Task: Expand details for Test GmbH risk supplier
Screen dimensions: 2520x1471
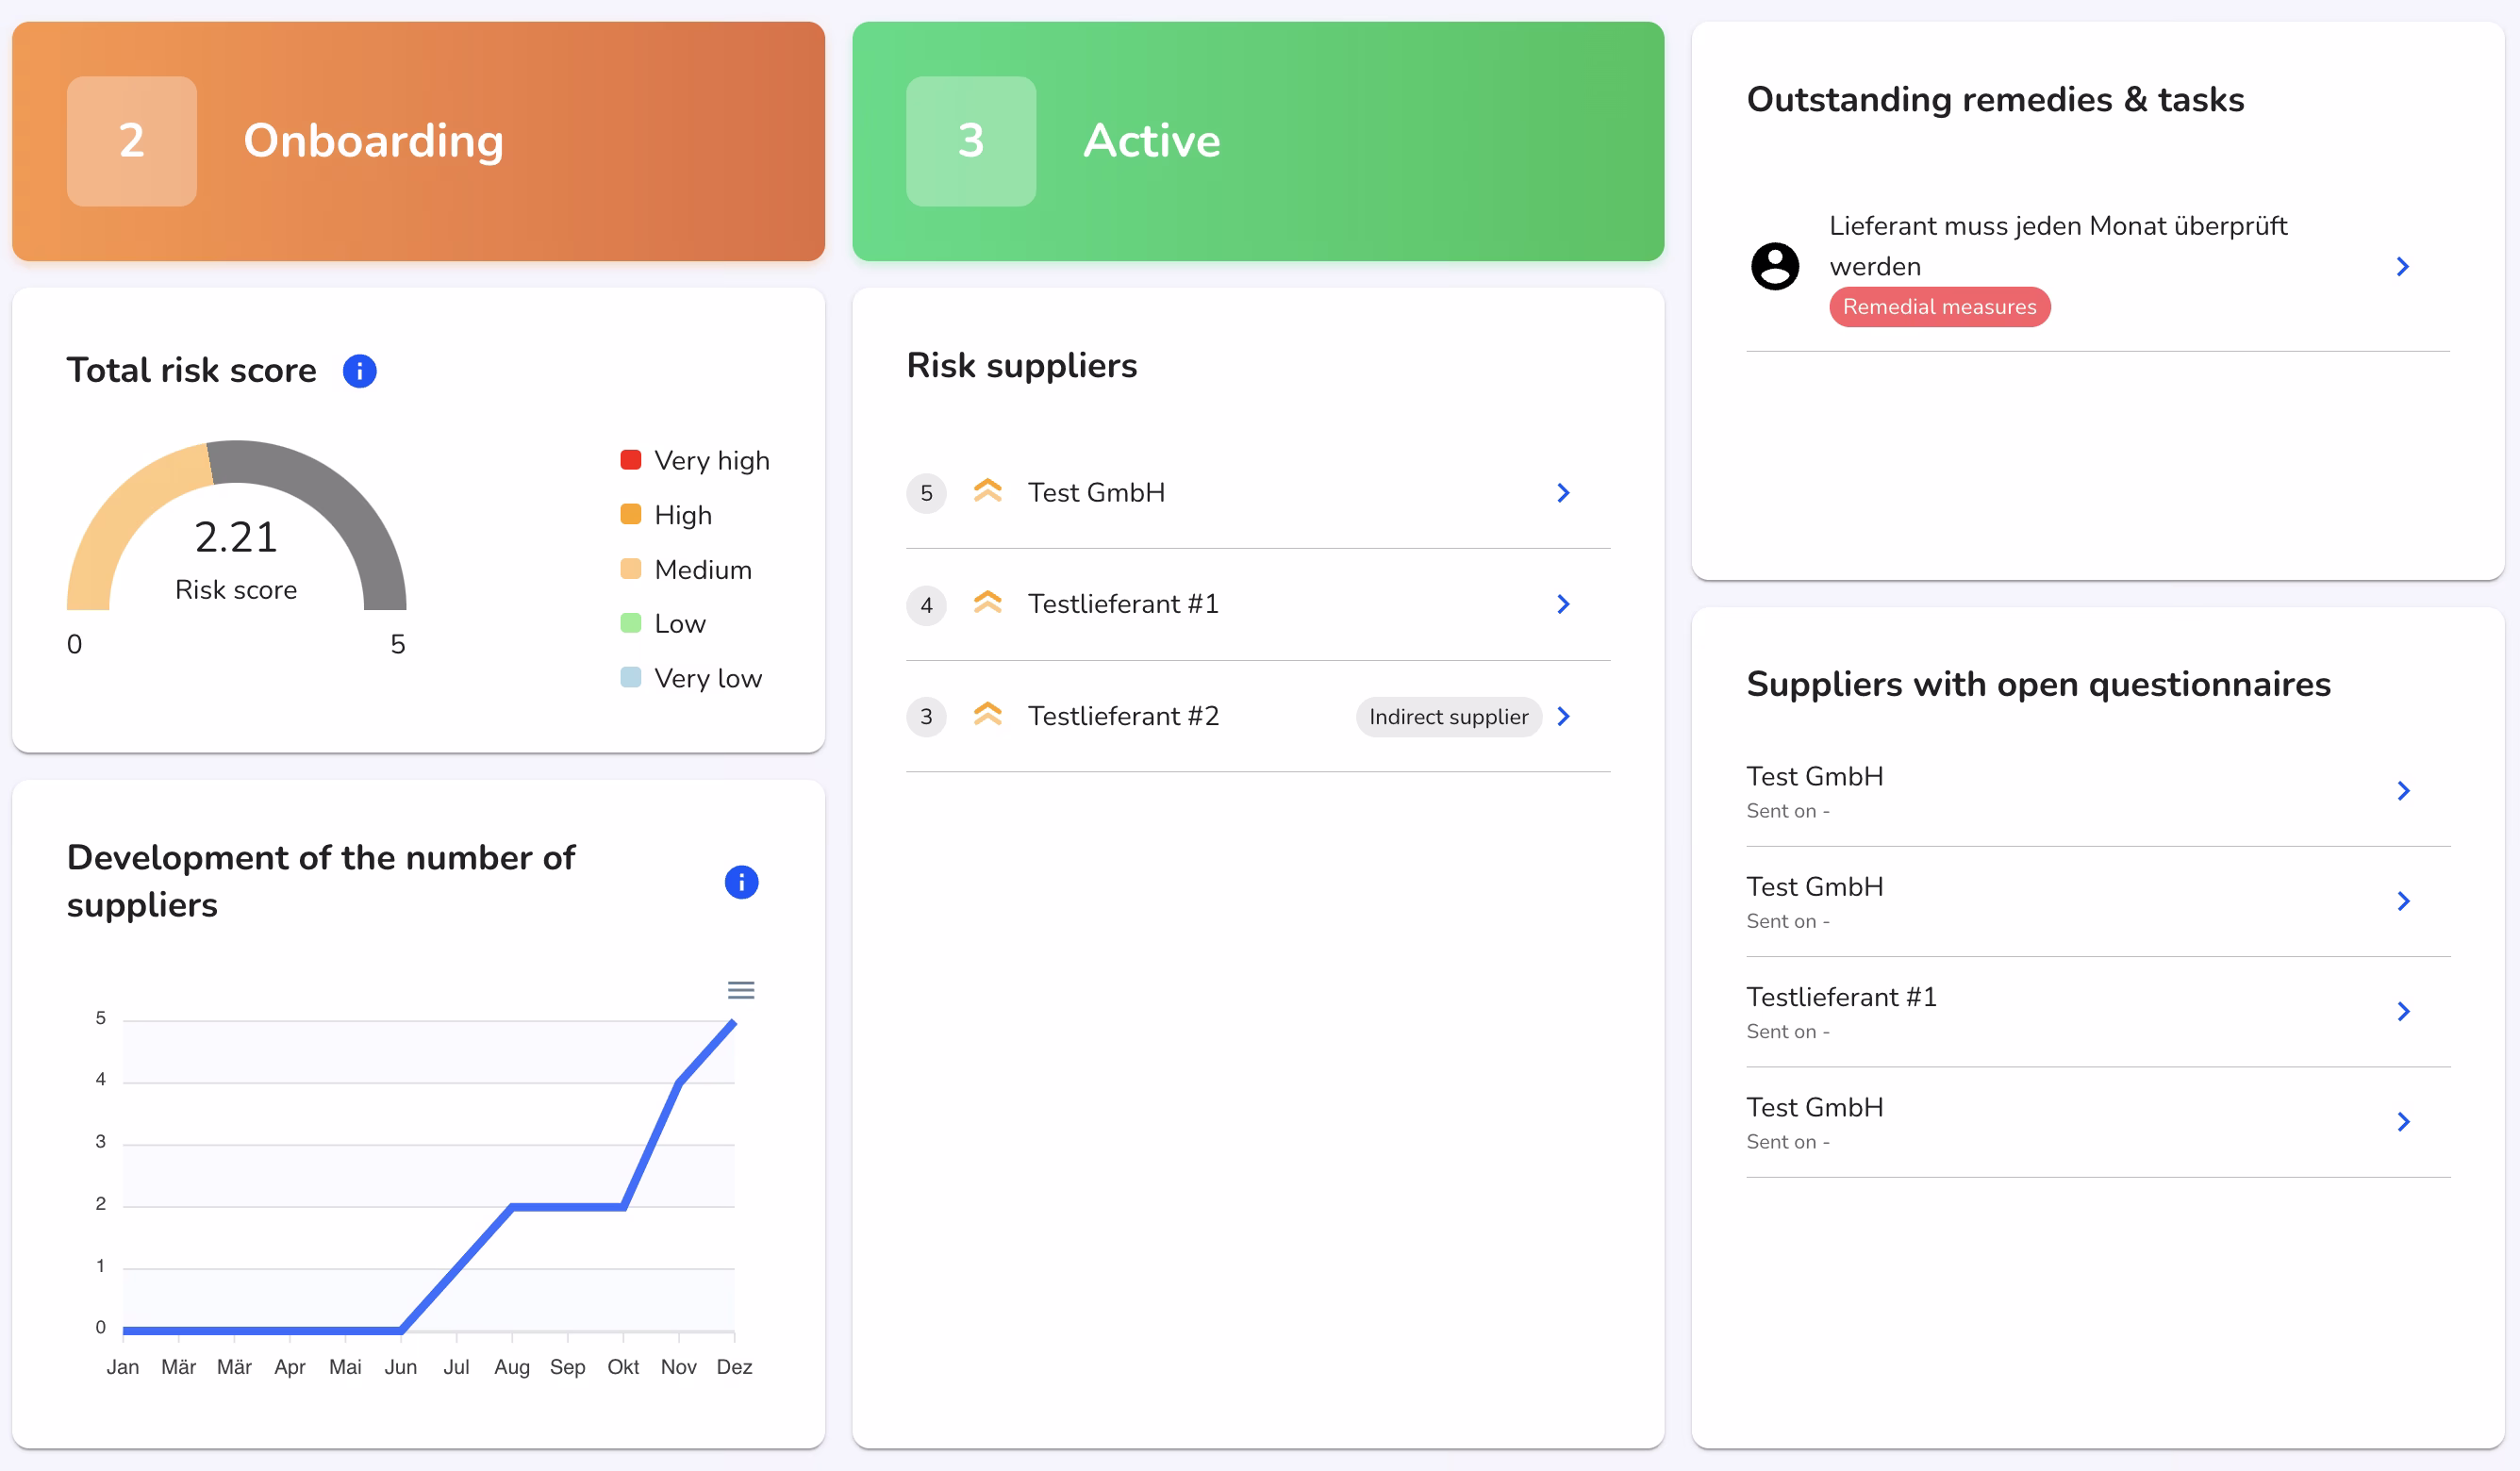Action: [1563, 492]
